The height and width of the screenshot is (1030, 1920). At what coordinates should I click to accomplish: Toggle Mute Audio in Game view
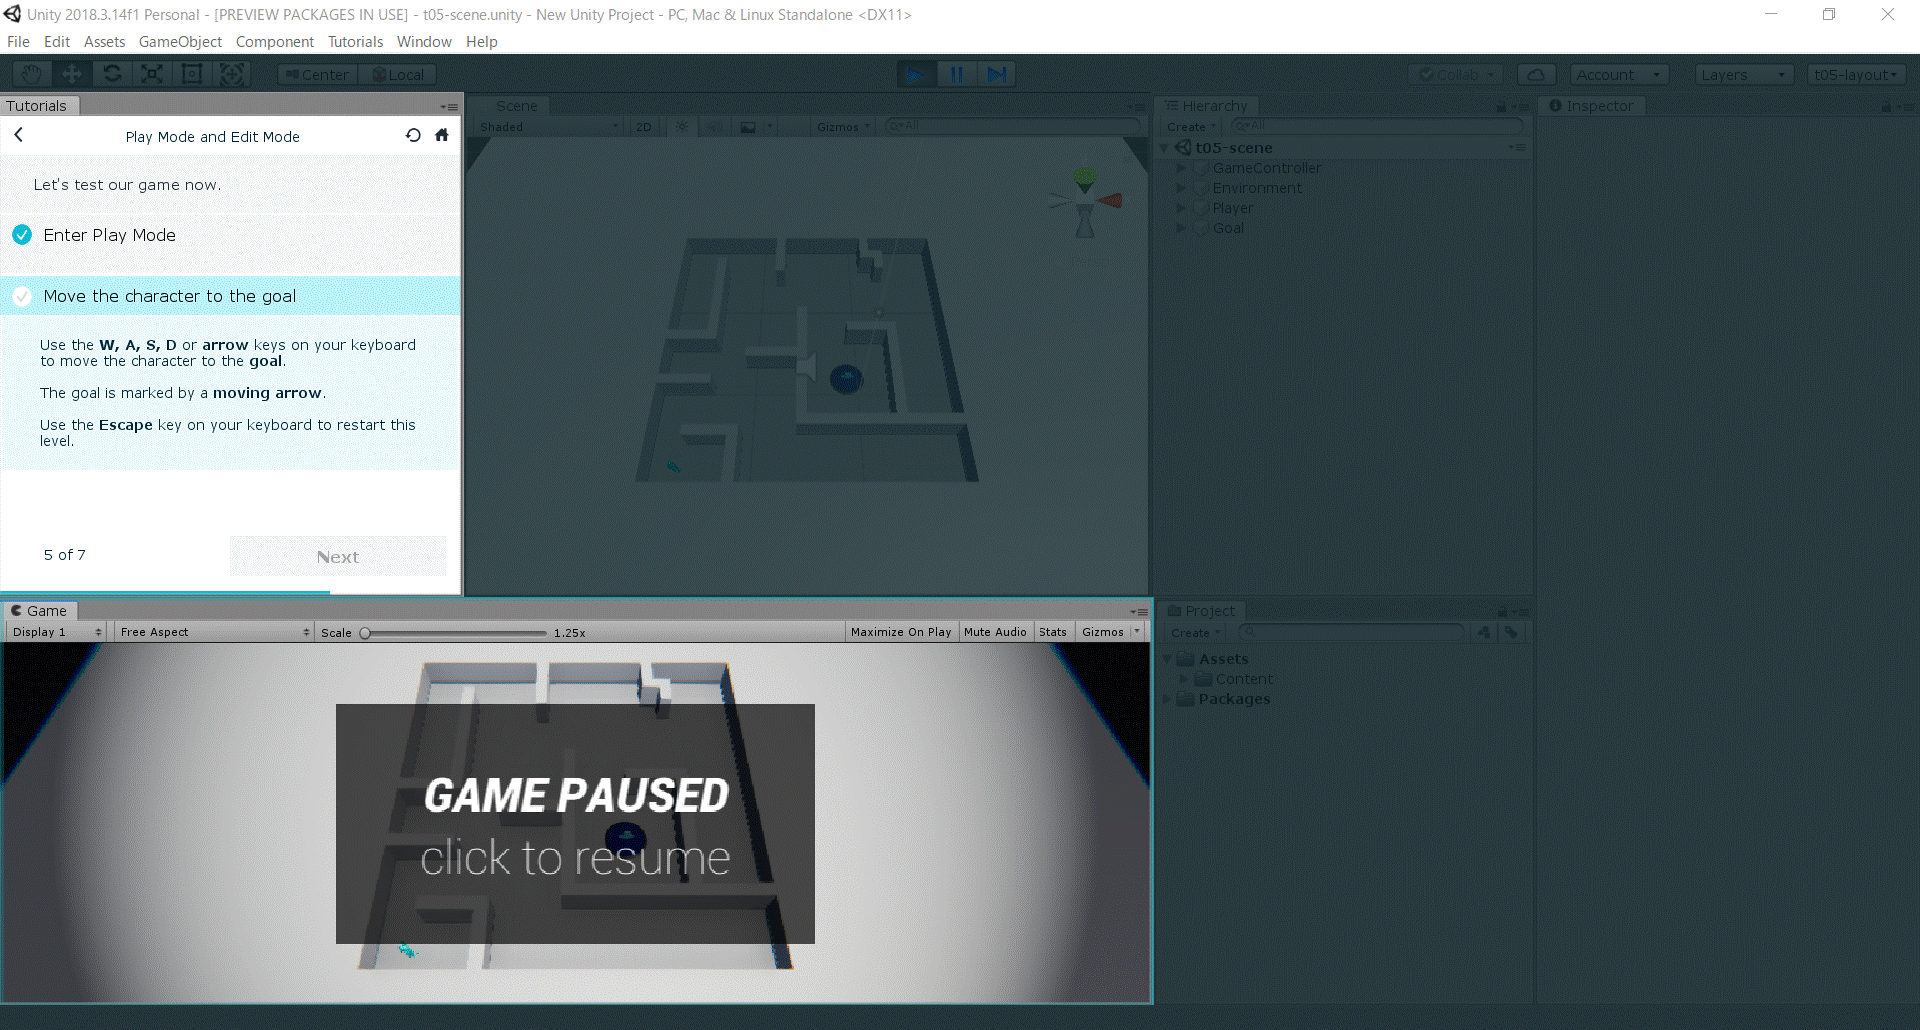point(995,632)
